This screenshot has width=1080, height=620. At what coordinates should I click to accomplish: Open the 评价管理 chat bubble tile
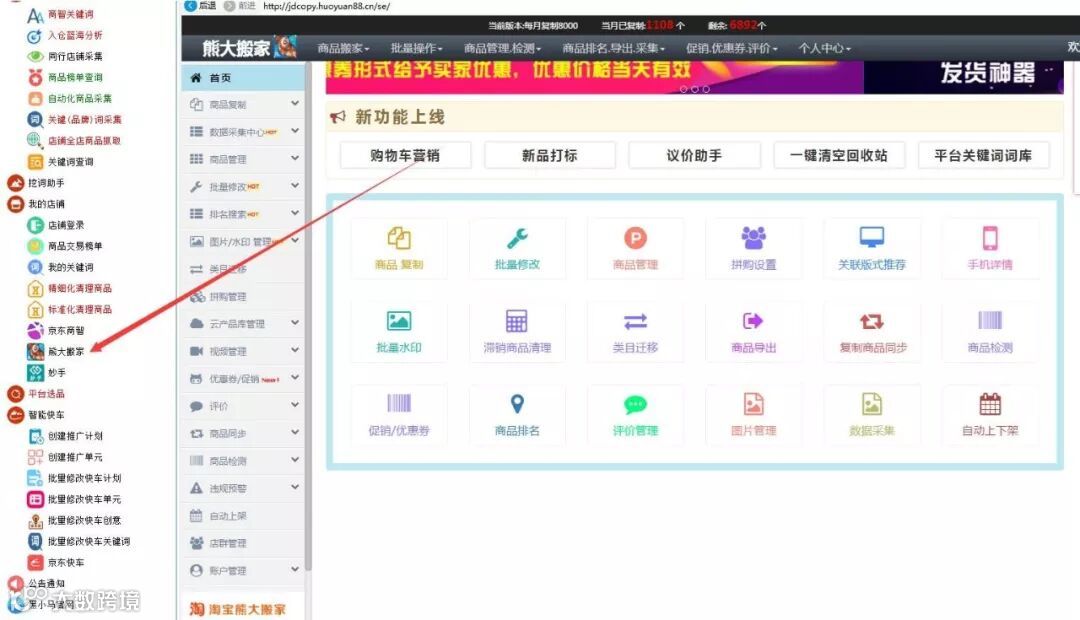pos(635,414)
